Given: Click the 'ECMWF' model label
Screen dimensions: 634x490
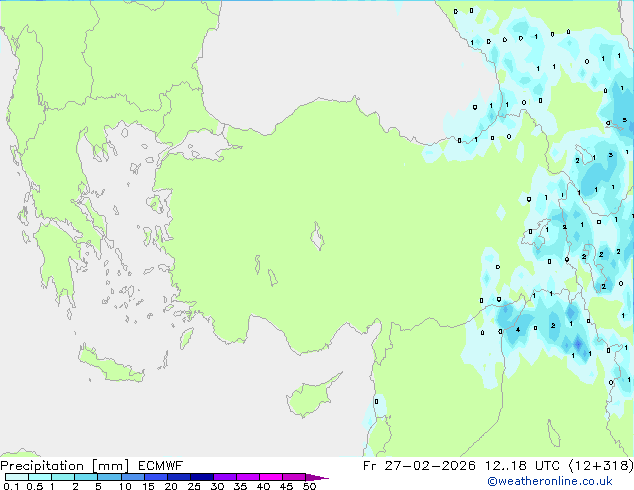Looking at the screenshot, I should tap(161, 466).
